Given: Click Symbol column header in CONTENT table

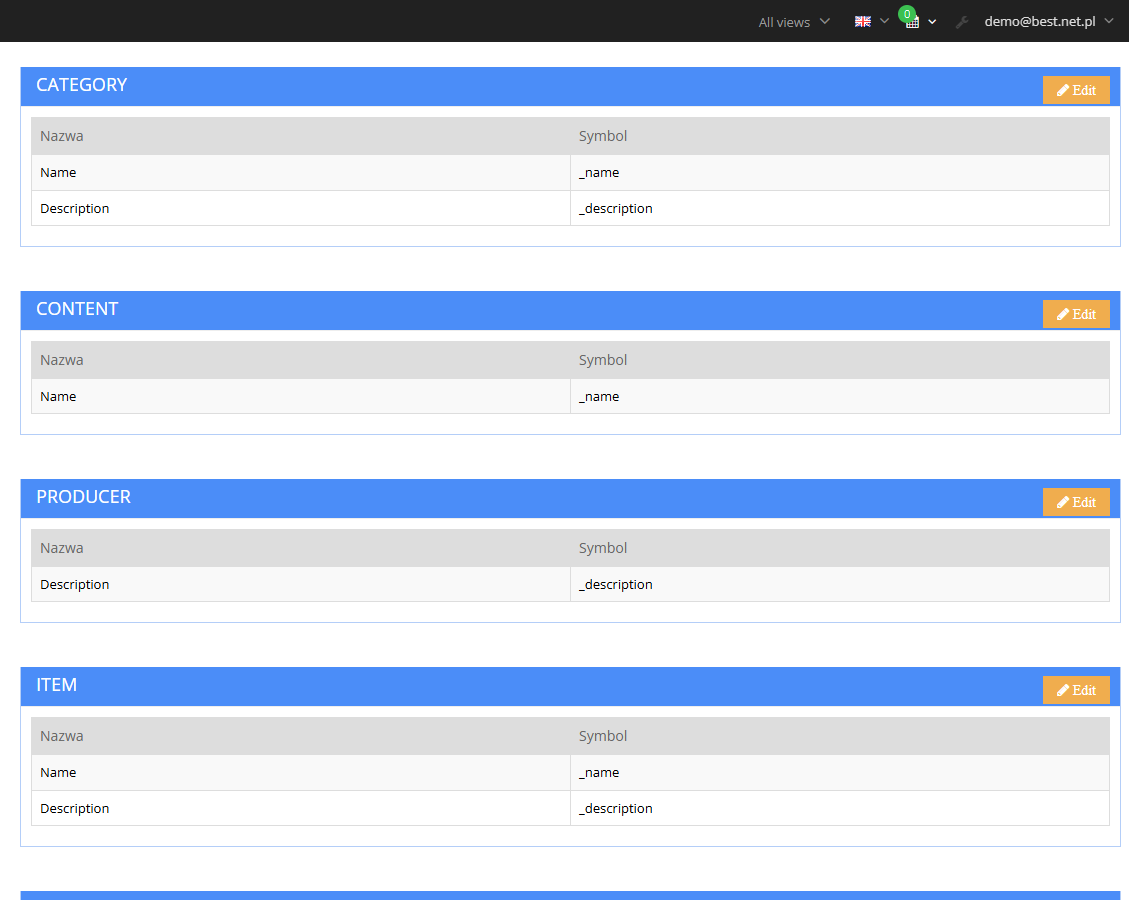Looking at the screenshot, I should [840, 360].
